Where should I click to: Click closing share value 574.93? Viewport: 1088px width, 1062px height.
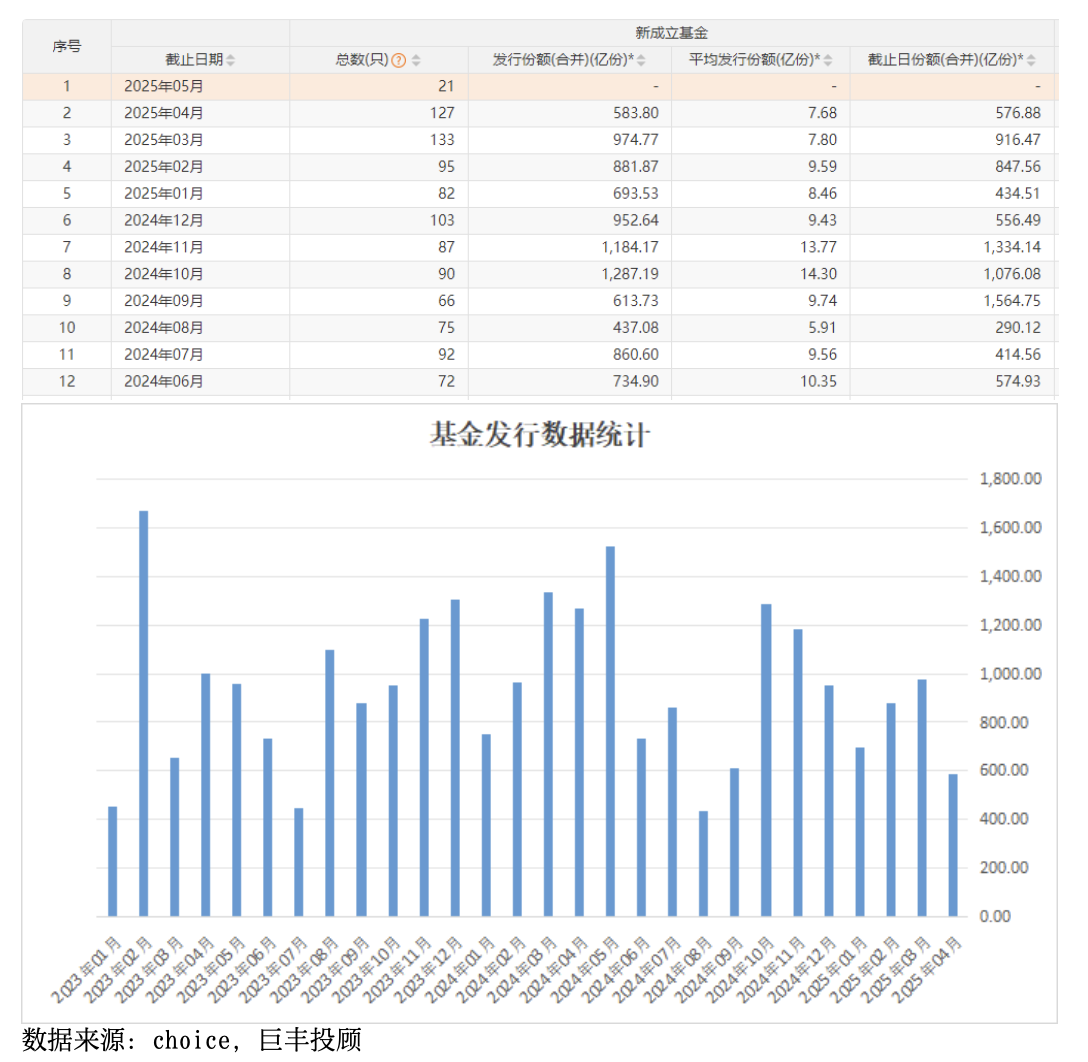pyautogui.click(x=1018, y=381)
